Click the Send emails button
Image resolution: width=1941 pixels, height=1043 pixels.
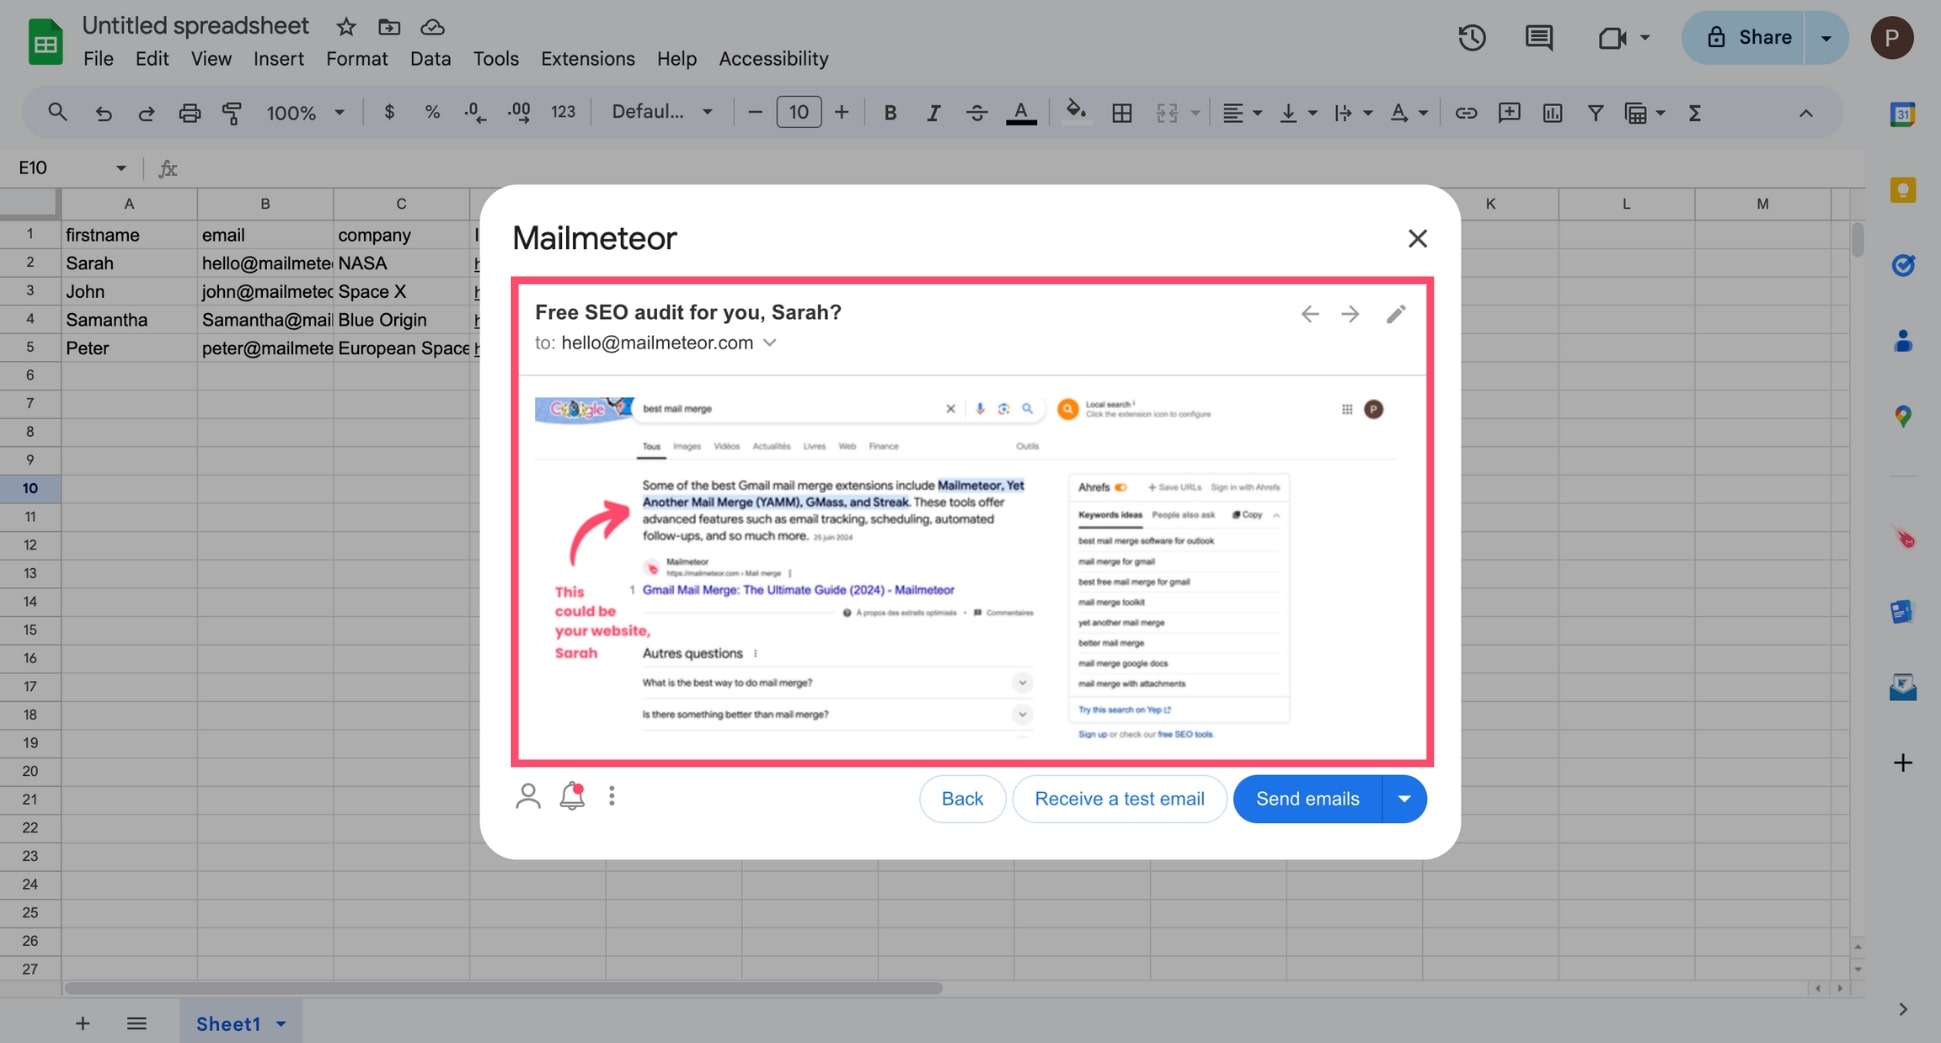pyautogui.click(x=1308, y=799)
